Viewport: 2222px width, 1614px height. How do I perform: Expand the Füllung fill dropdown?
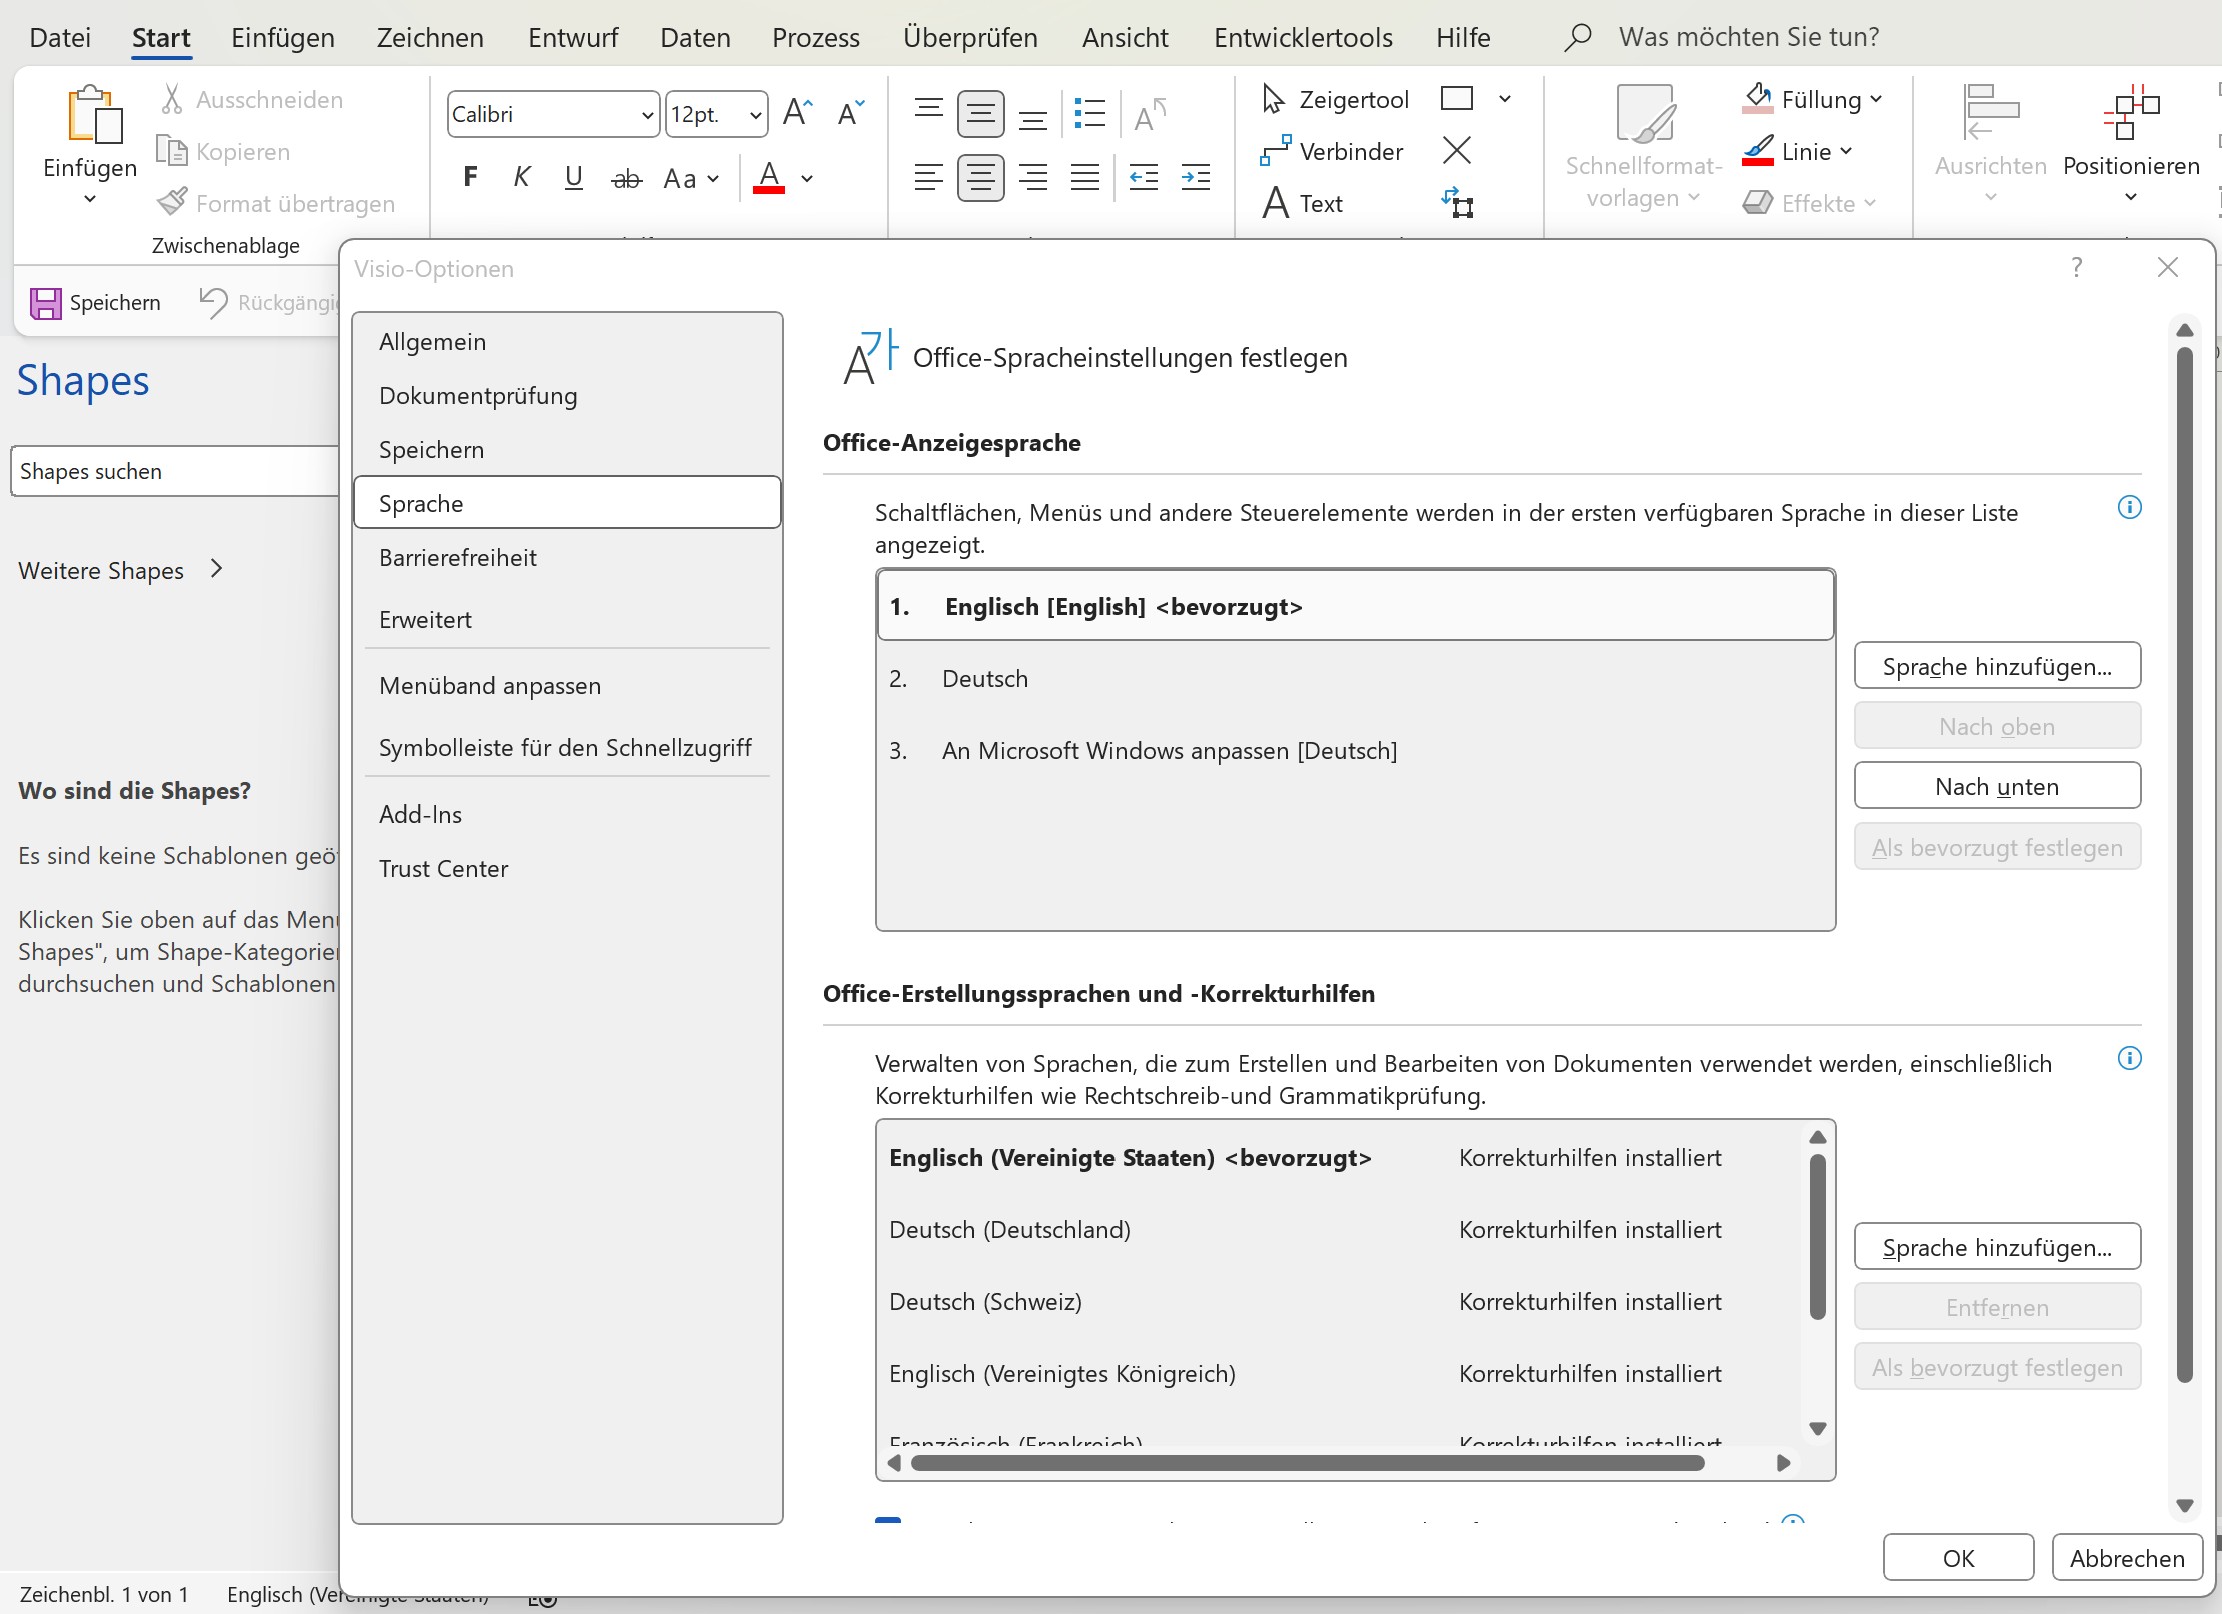1876,99
